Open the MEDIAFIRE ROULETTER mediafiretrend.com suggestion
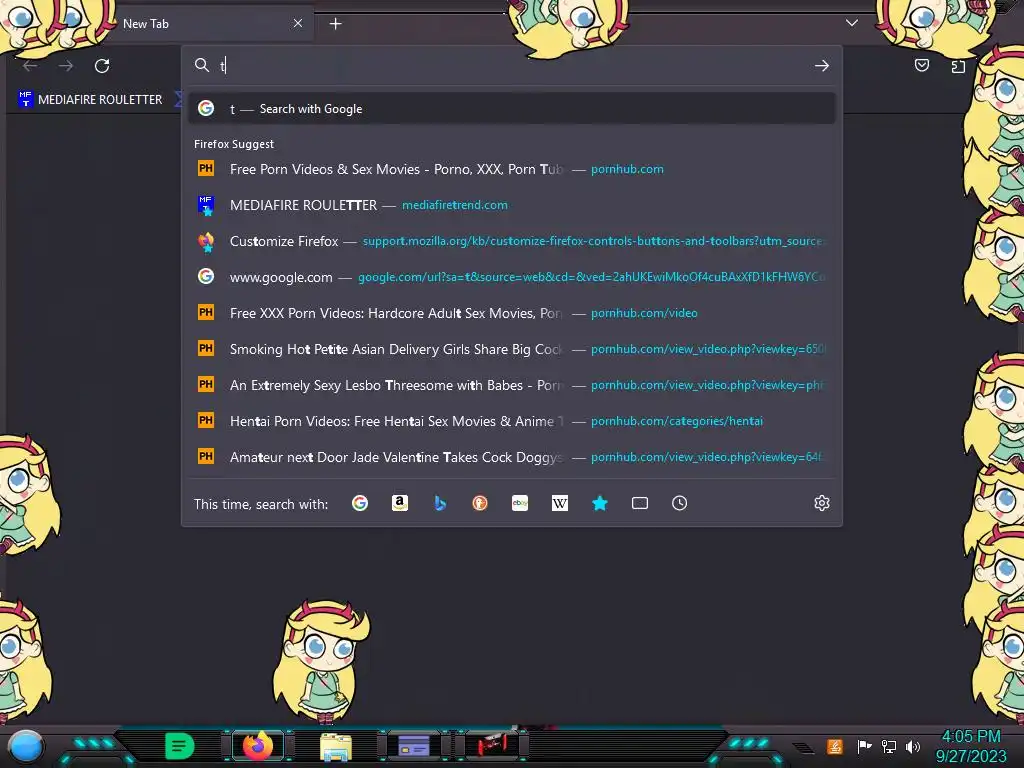The image size is (1024, 768). coord(512,205)
